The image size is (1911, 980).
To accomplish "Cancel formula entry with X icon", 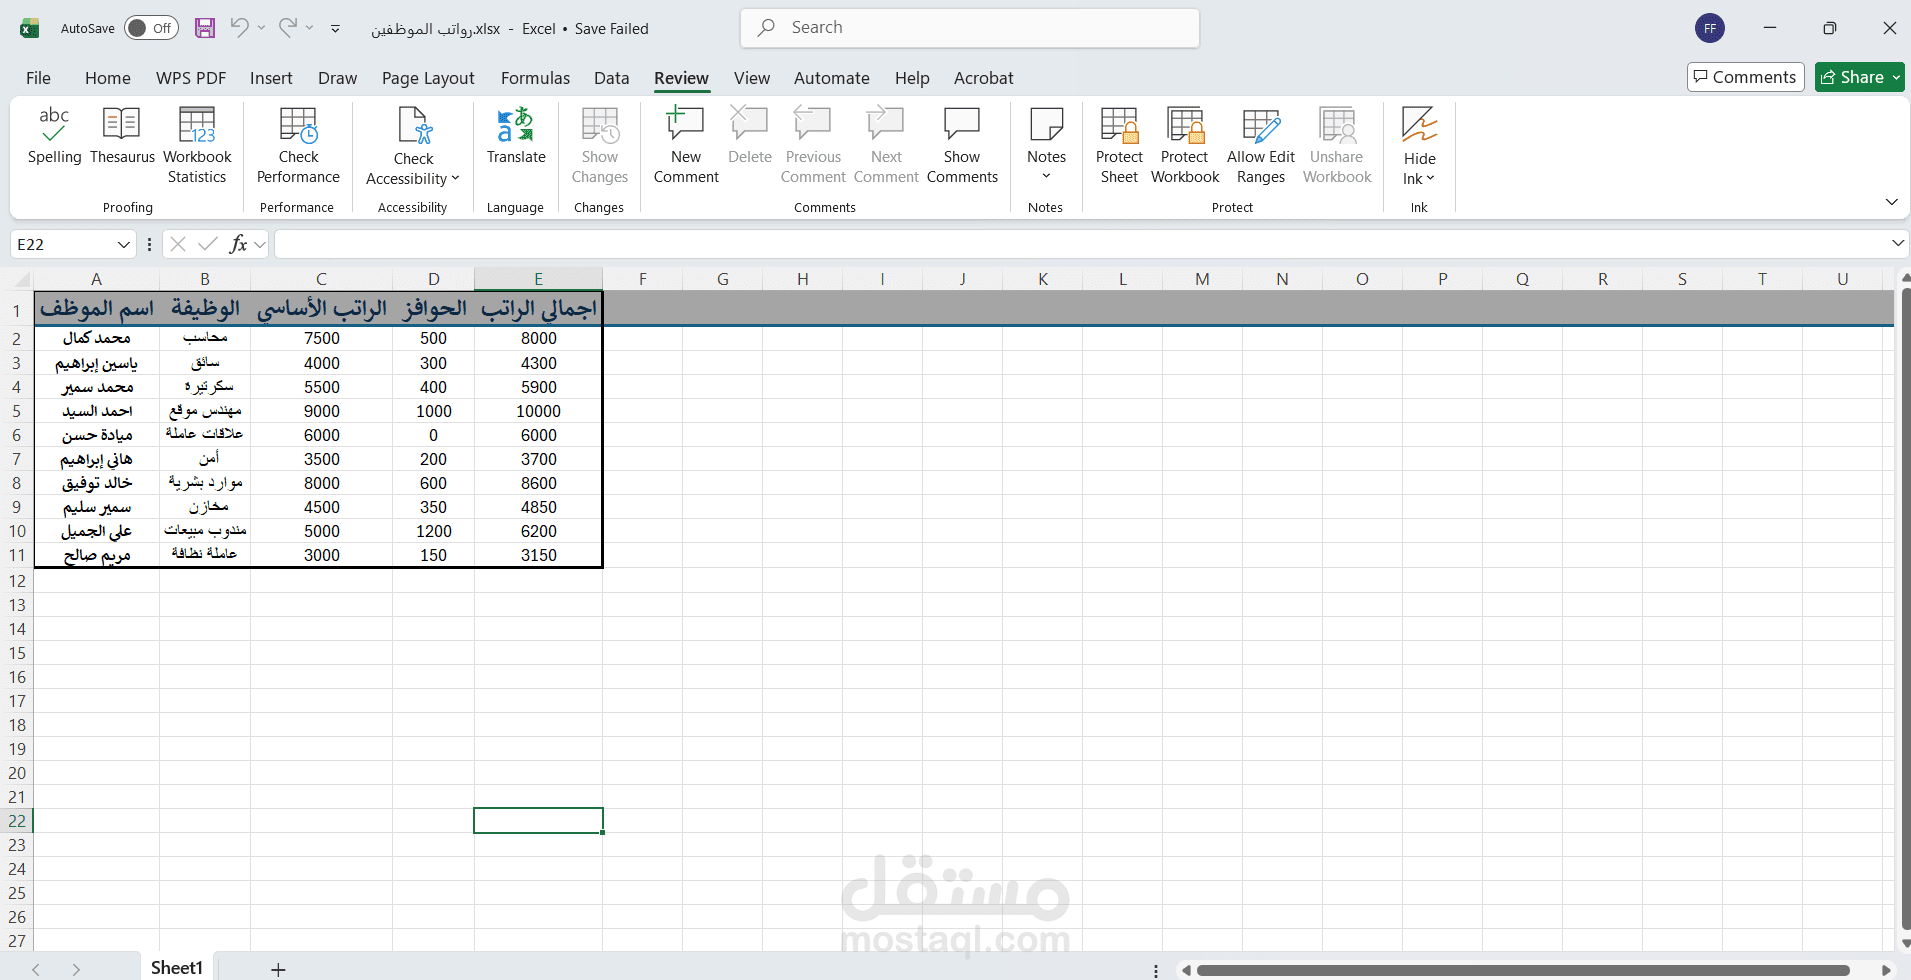I will (x=178, y=244).
